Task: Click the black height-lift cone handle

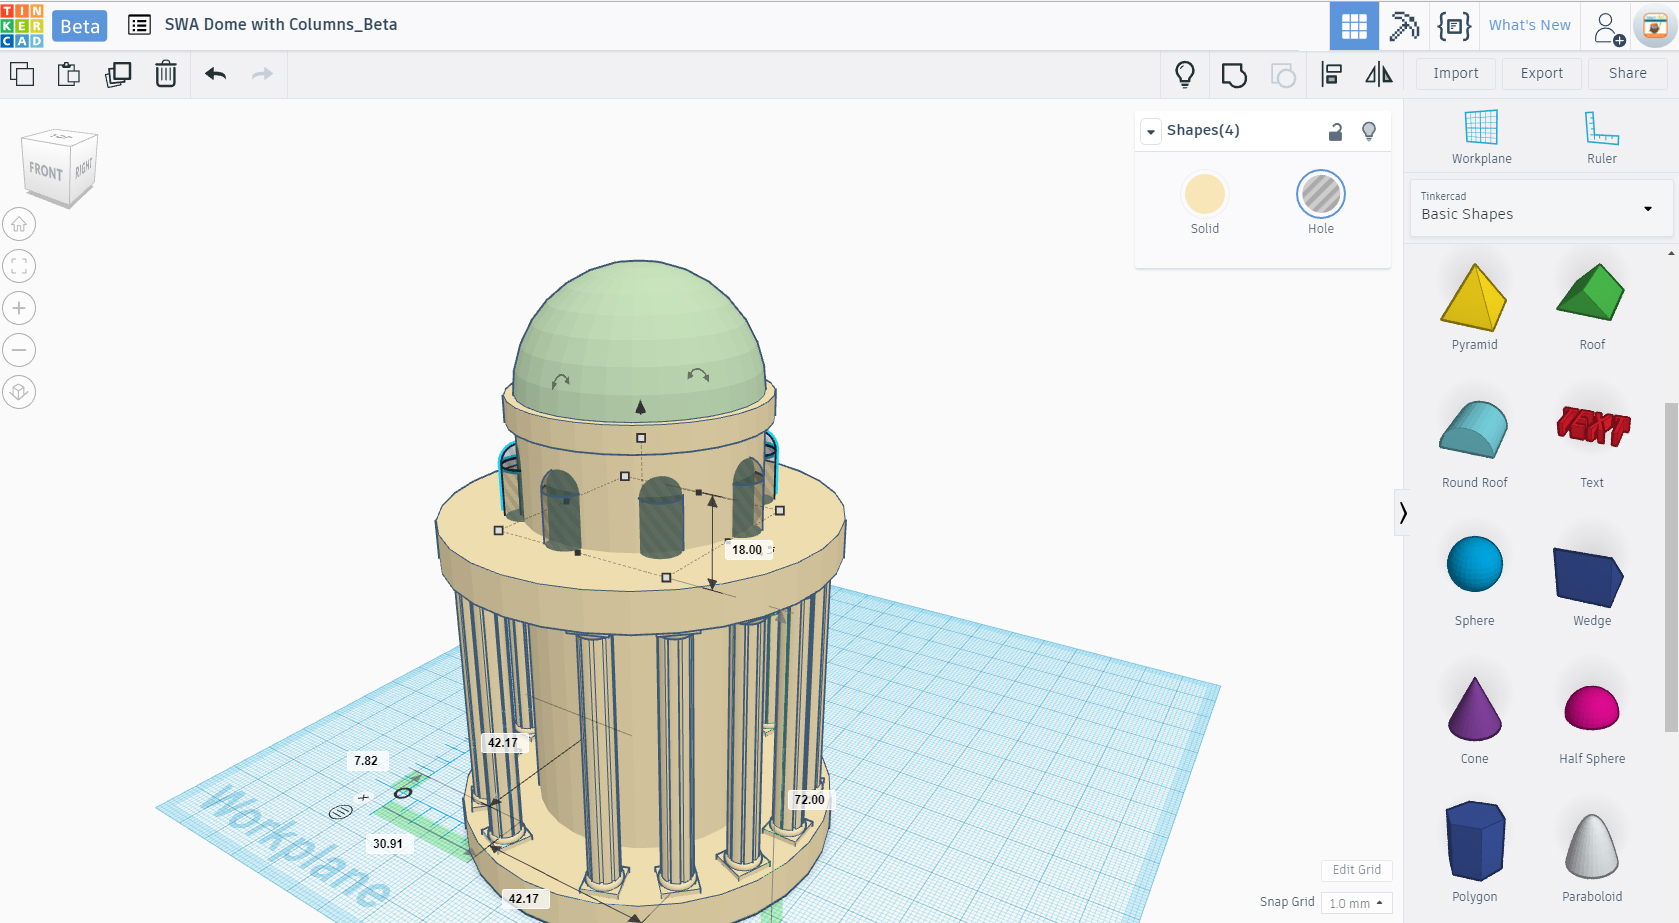Action: coord(641,407)
